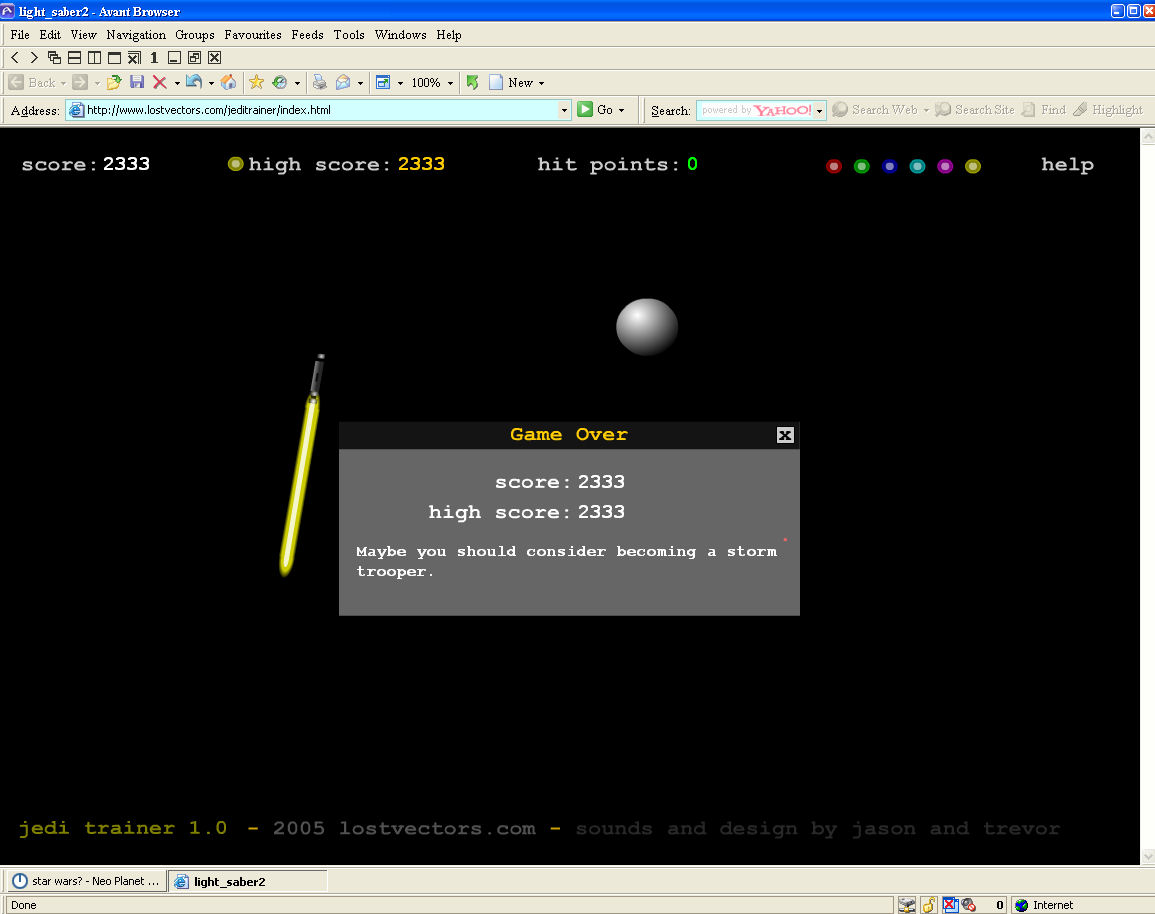
Task: Switch to 'star wars? - Neo Planet' tab
Action: coord(87,881)
